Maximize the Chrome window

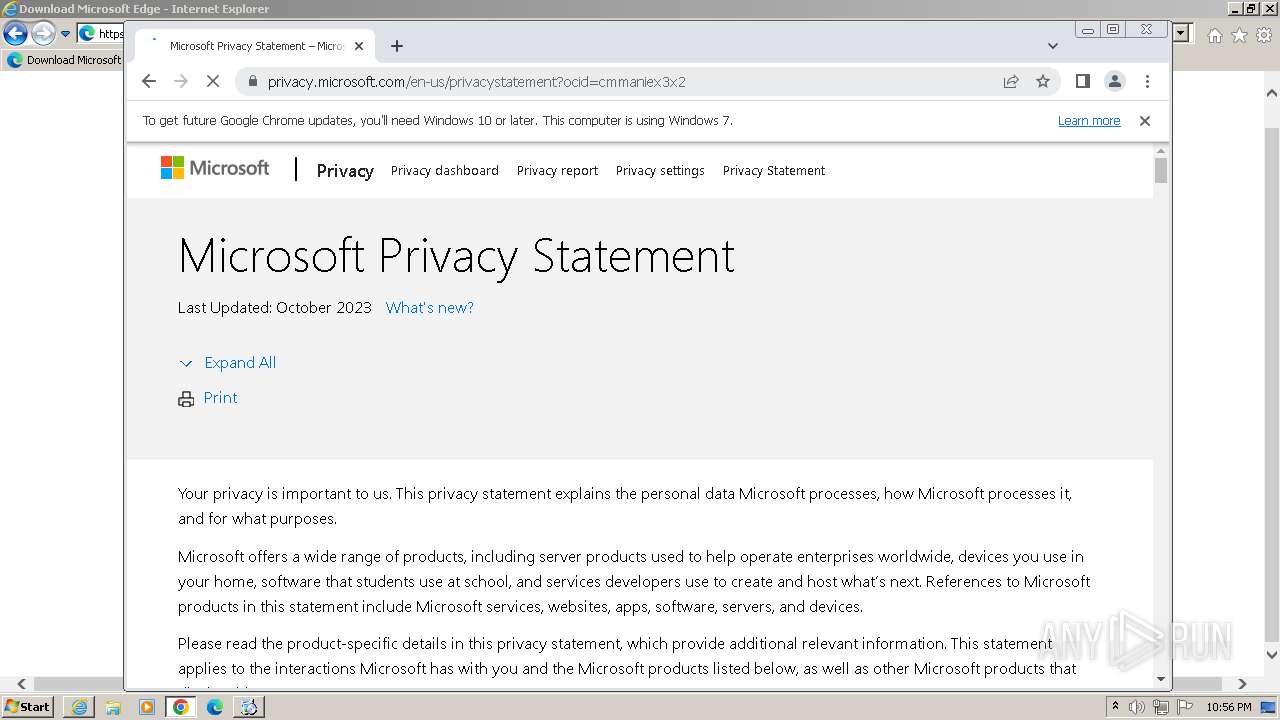[x=1113, y=30]
